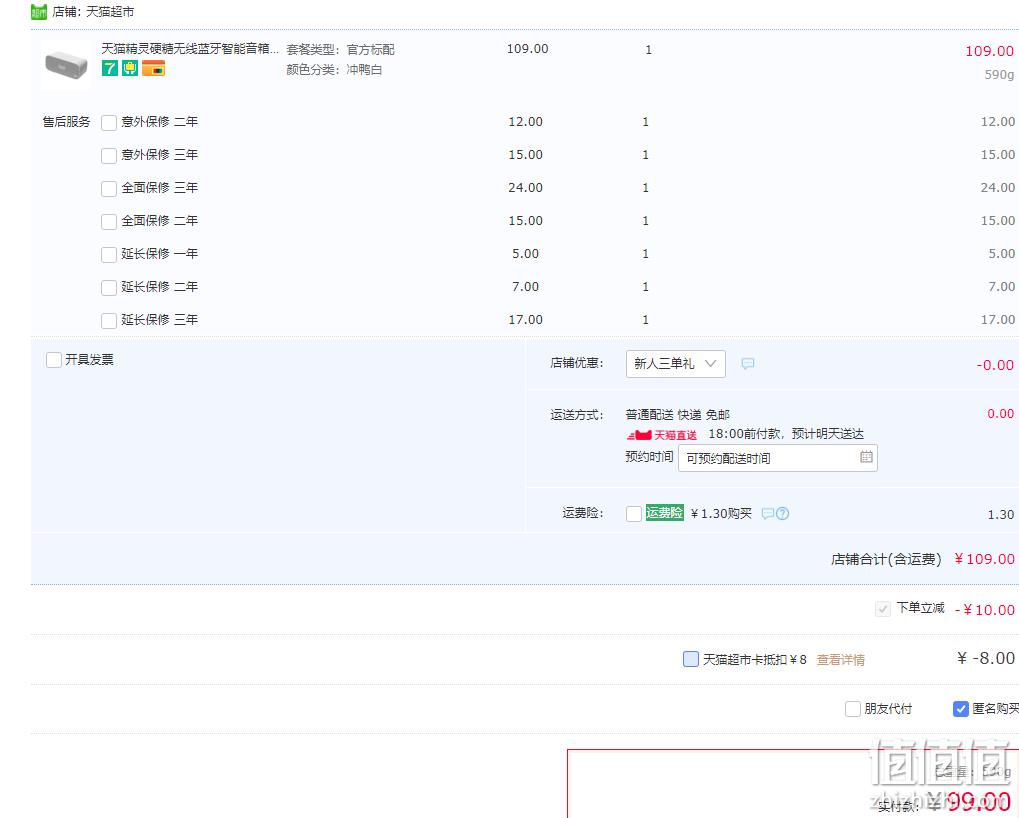Check the 天猫超市卡抵扣¥8 checkbox
Image resolution: width=1019 pixels, height=818 pixels.
point(691,659)
